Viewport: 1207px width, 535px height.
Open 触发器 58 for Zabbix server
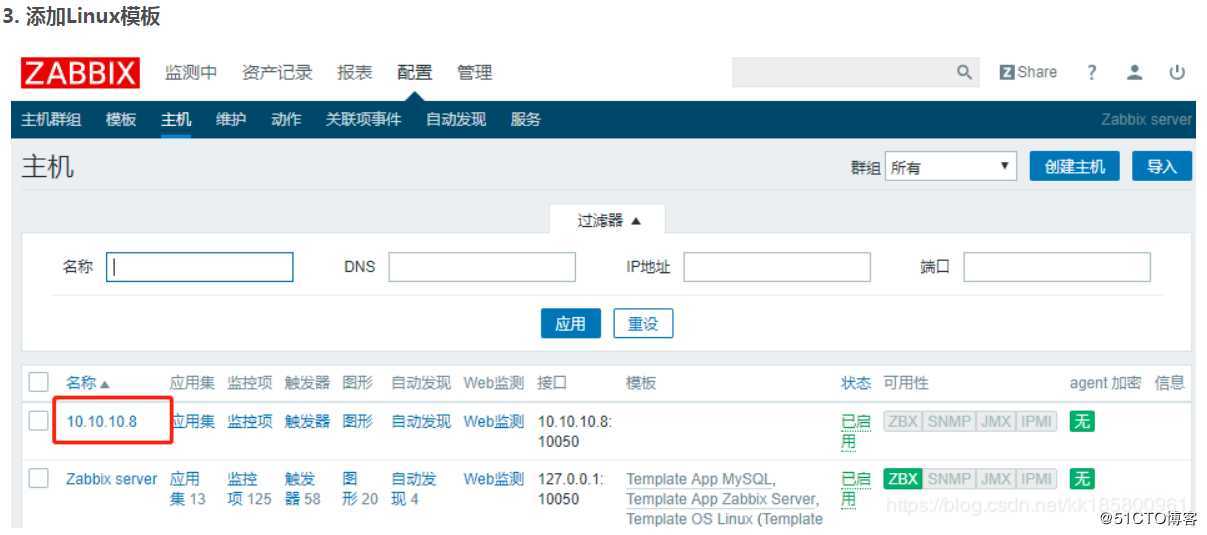pos(303,488)
